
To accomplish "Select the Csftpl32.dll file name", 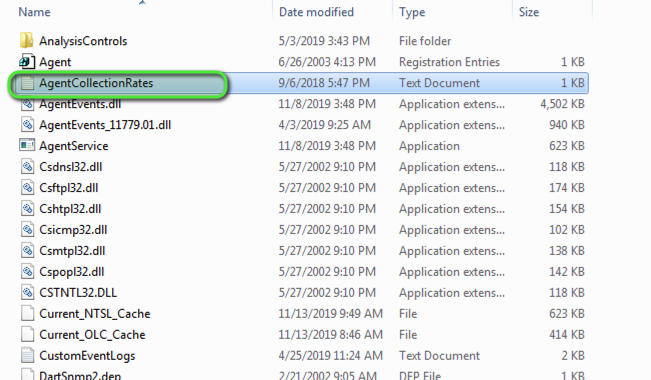I will [x=69, y=188].
